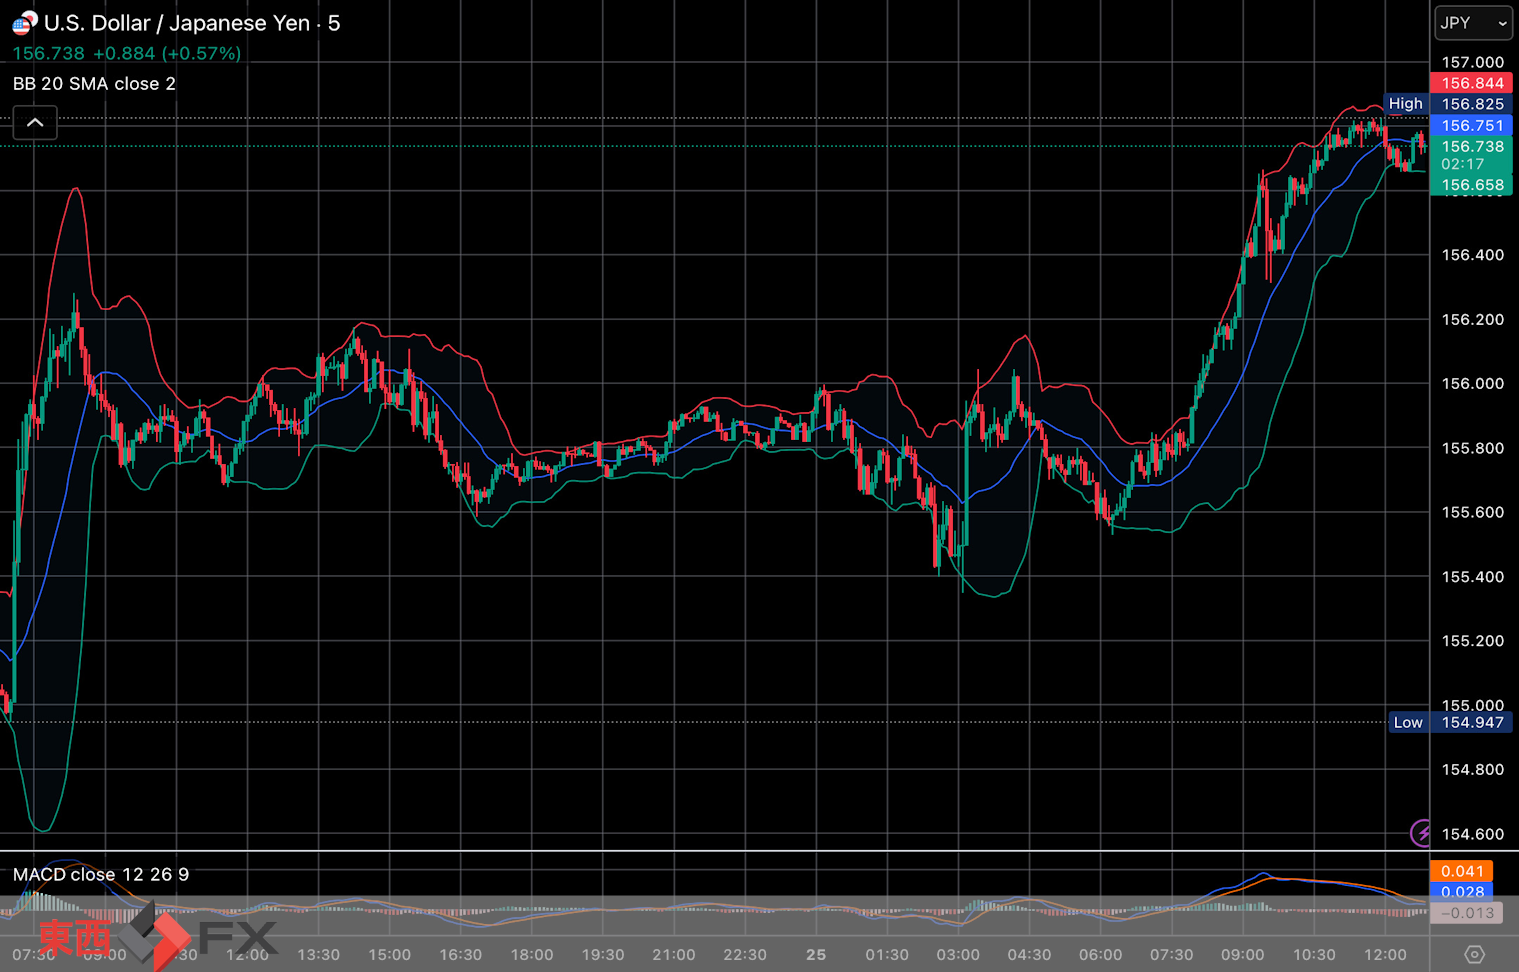This screenshot has height=972, width=1519.
Task: Click blue basis 156.751 price label
Action: tap(1472, 125)
